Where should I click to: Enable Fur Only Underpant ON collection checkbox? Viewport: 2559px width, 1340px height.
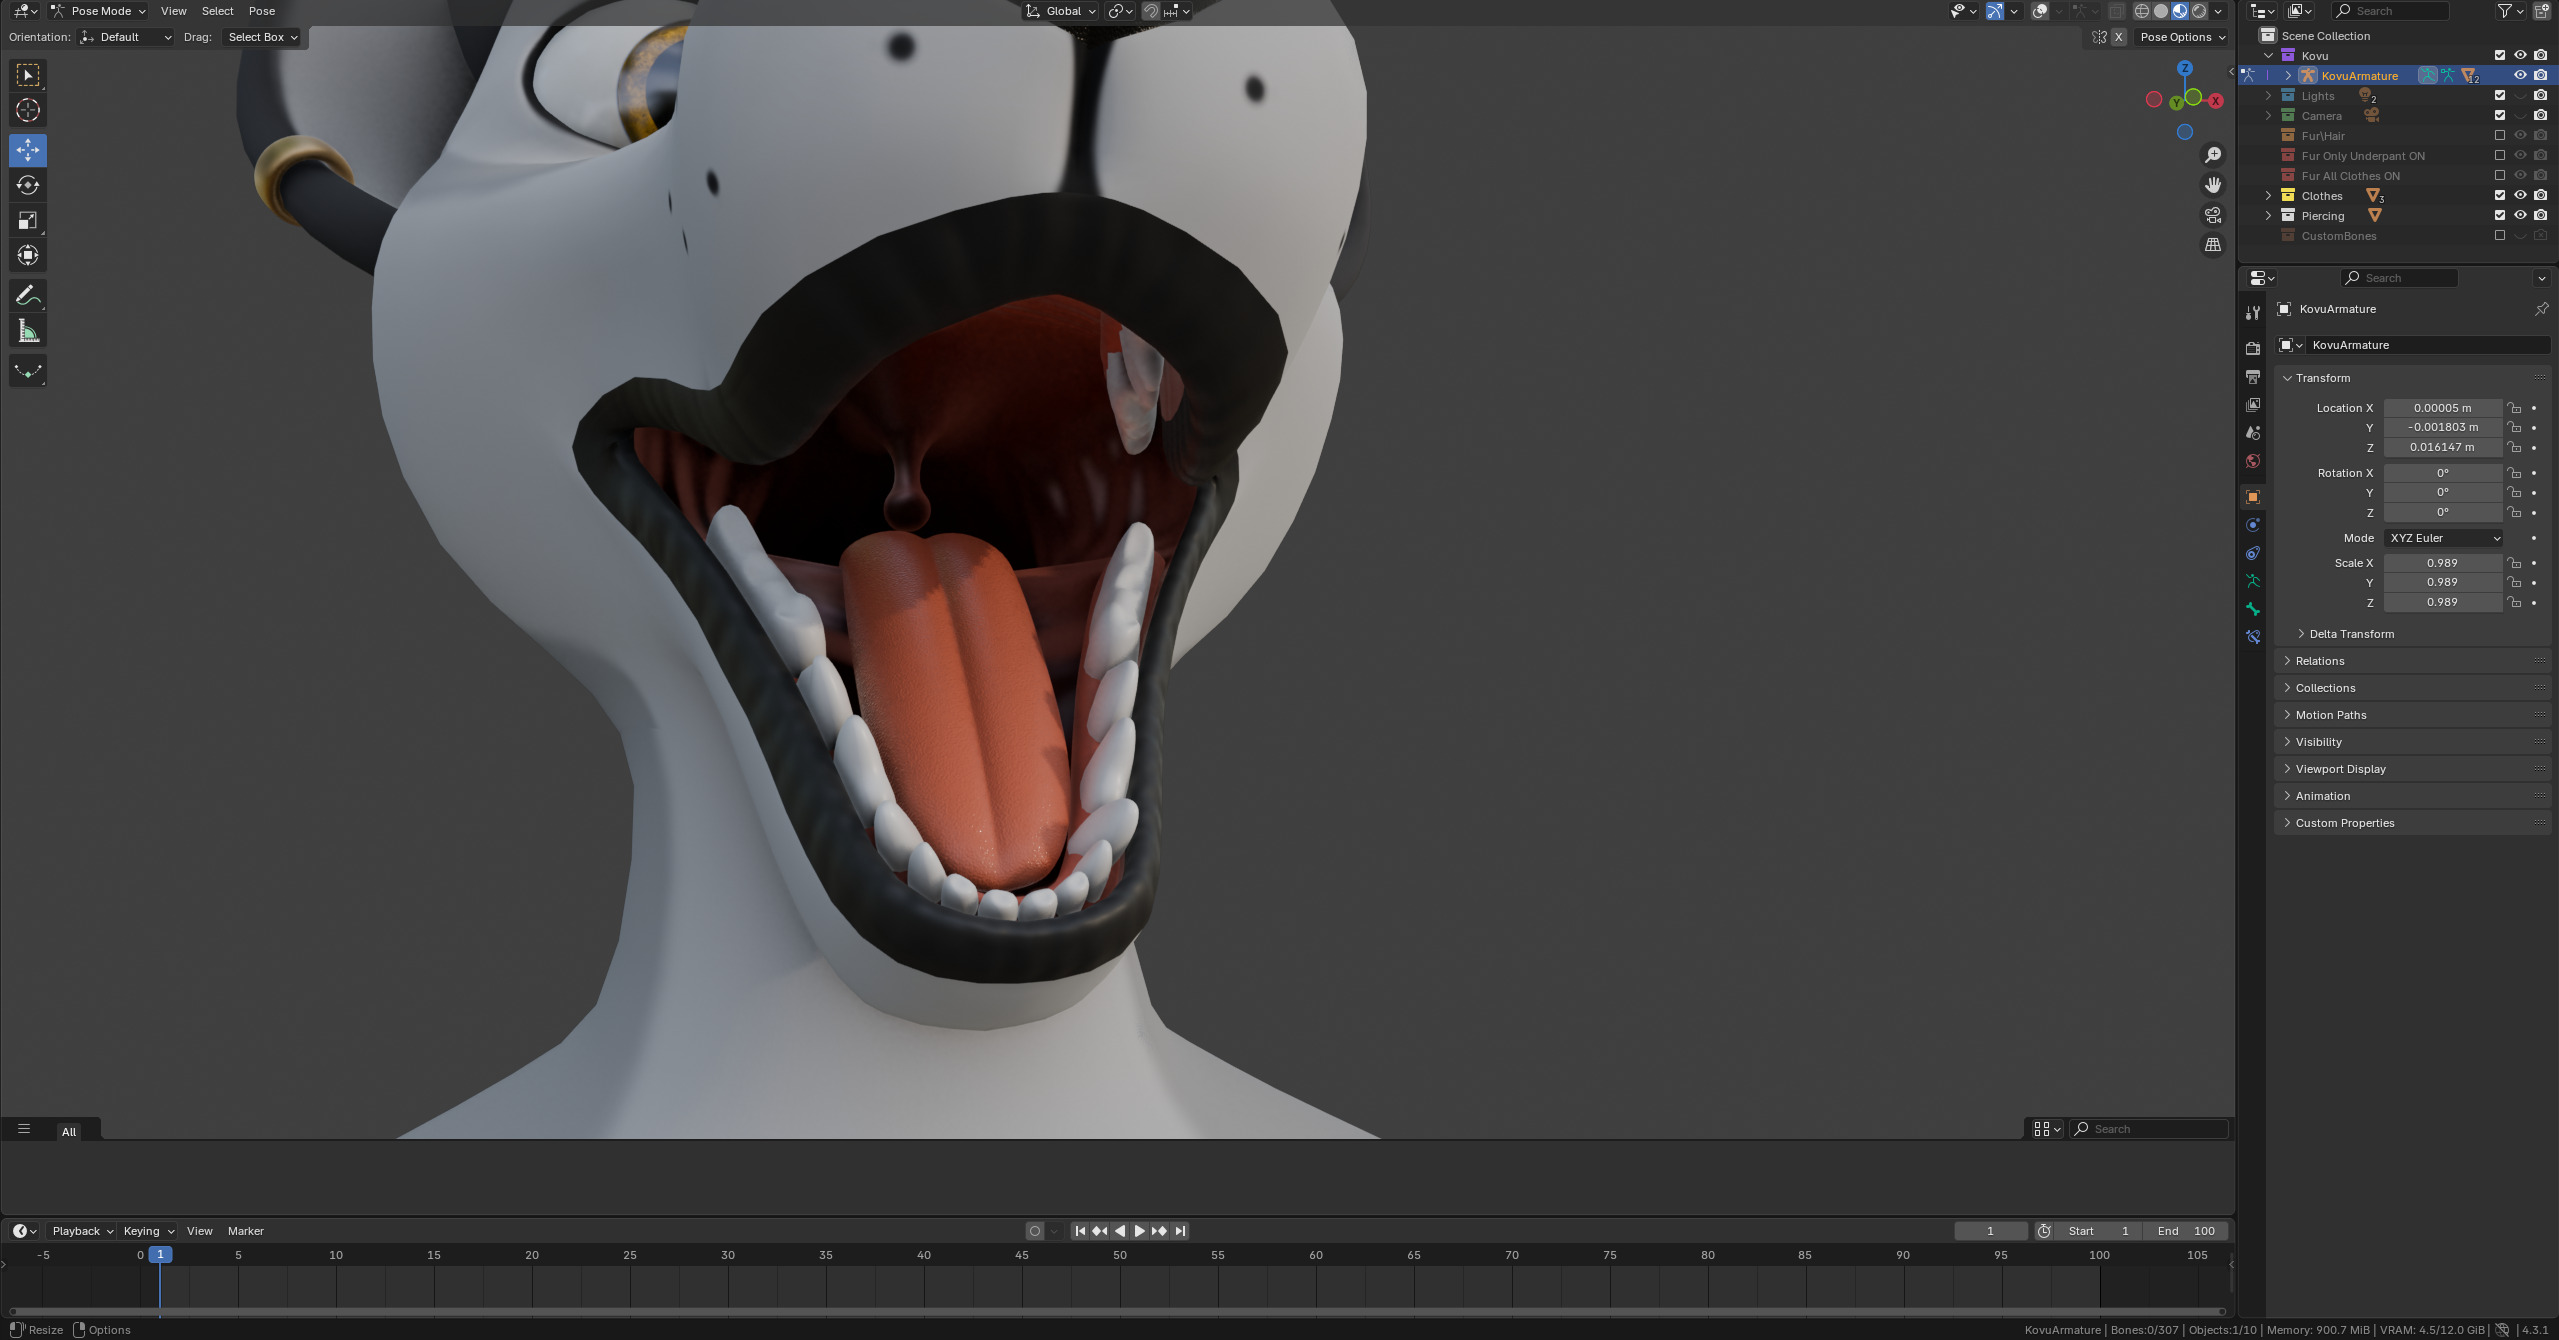pos(2500,155)
